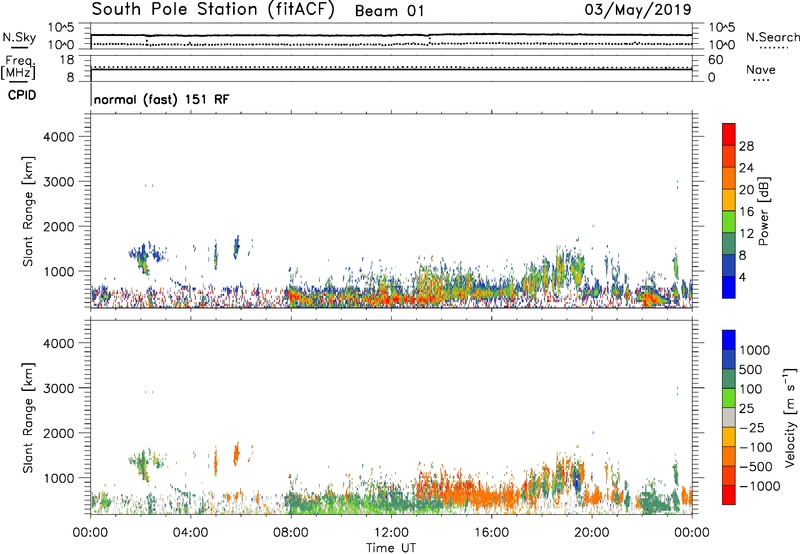Image resolution: width=800 pixels, height=554 pixels.
Task: Click the Velocity colorbar label −1000
Action: click(759, 486)
